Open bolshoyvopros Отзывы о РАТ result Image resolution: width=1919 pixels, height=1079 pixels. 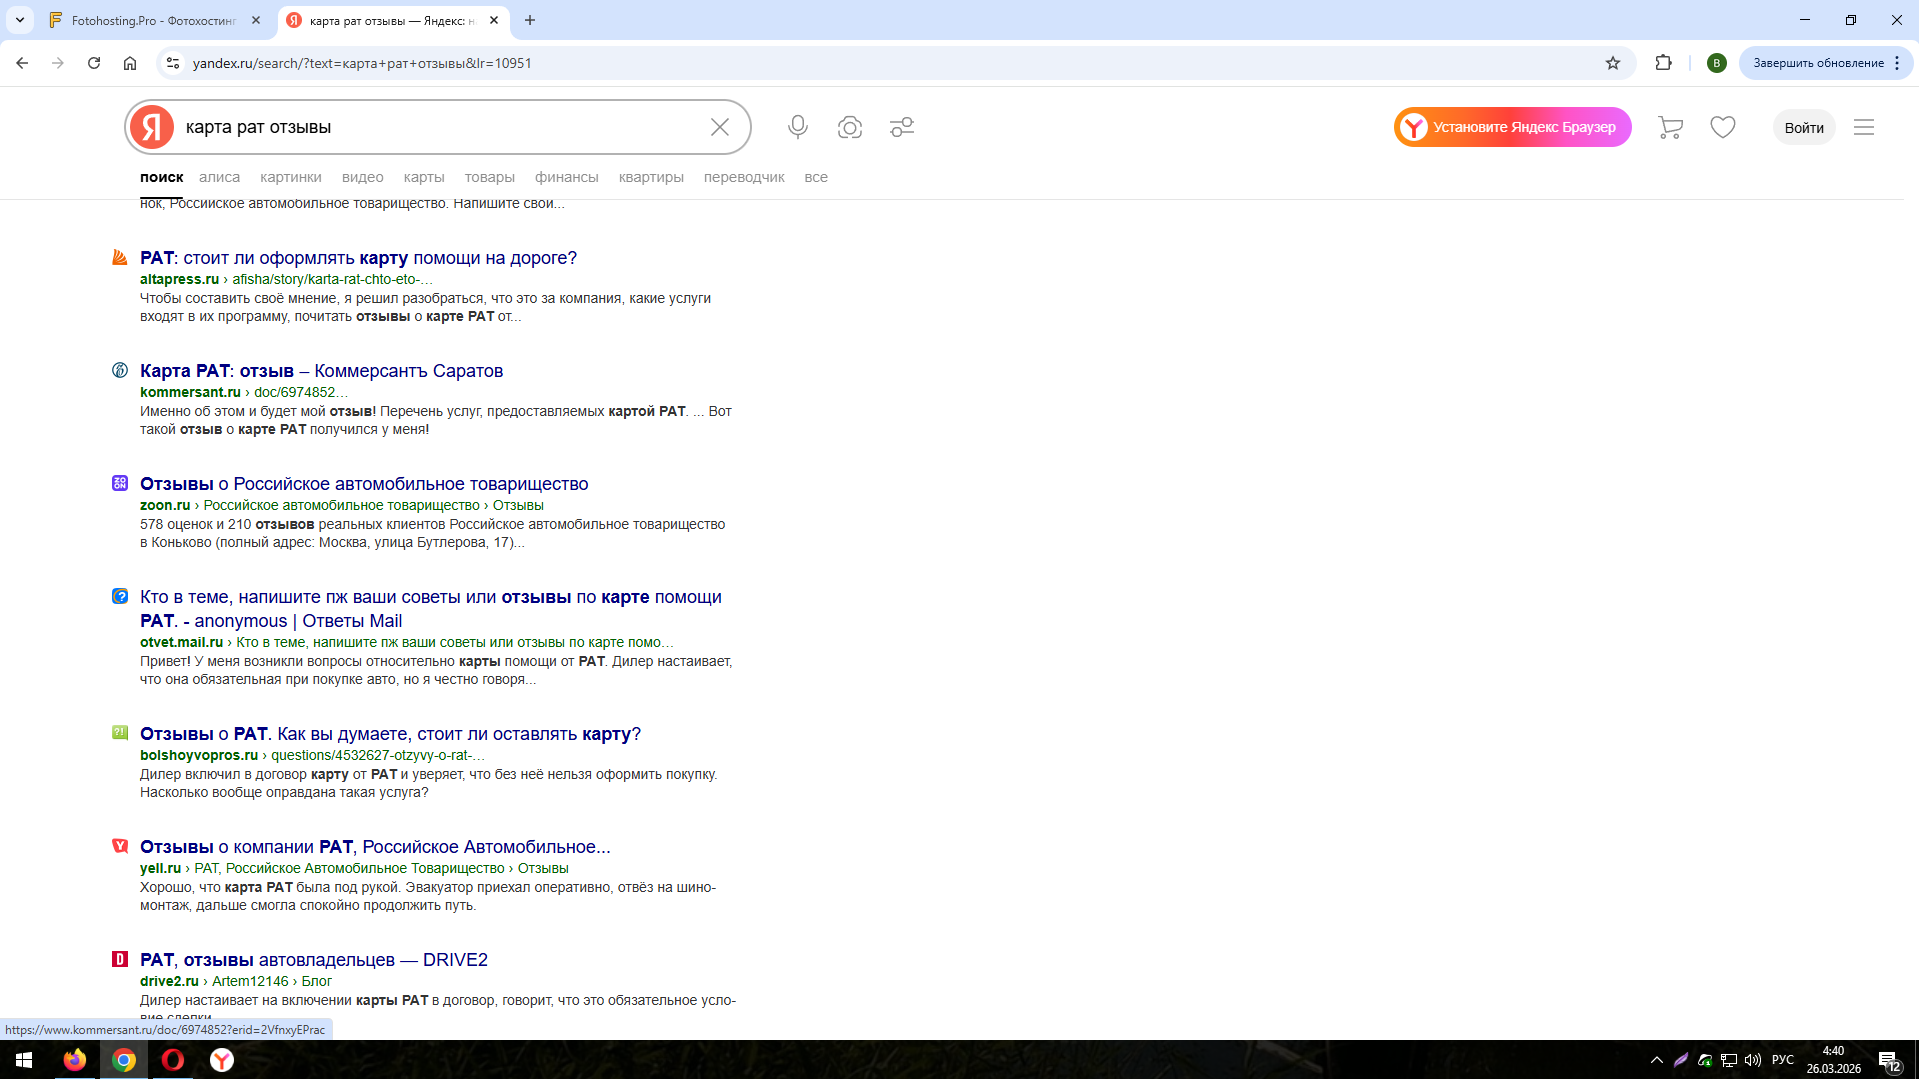(390, 734)
